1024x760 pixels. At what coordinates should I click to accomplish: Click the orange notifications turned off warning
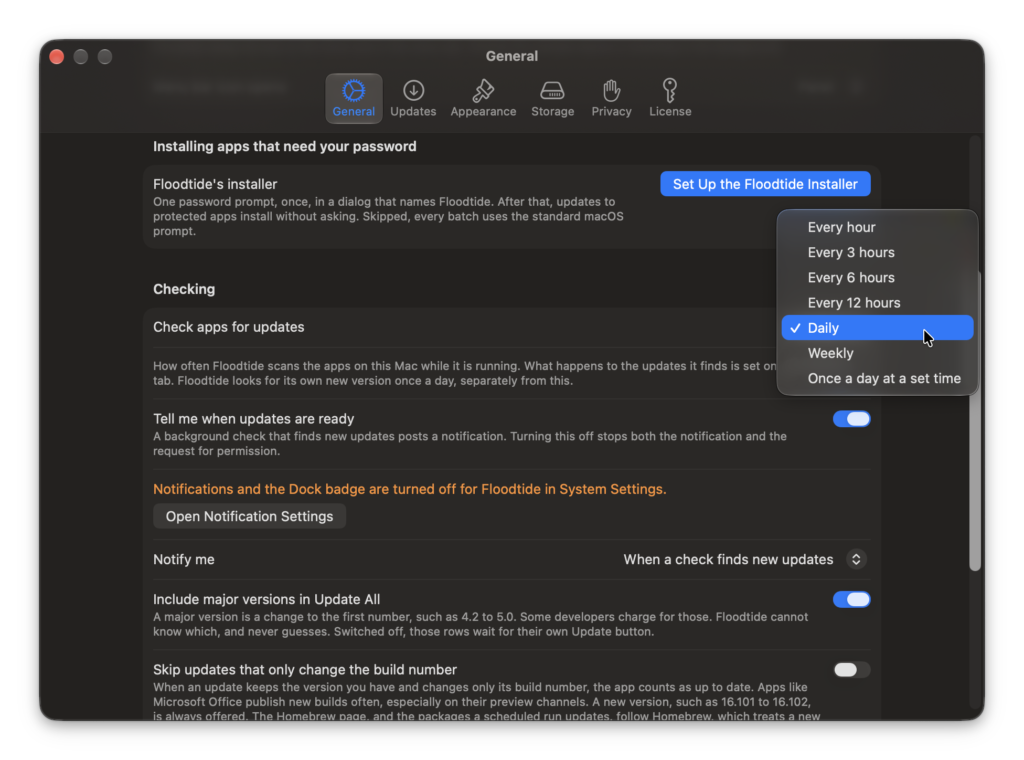pos(409,489)
